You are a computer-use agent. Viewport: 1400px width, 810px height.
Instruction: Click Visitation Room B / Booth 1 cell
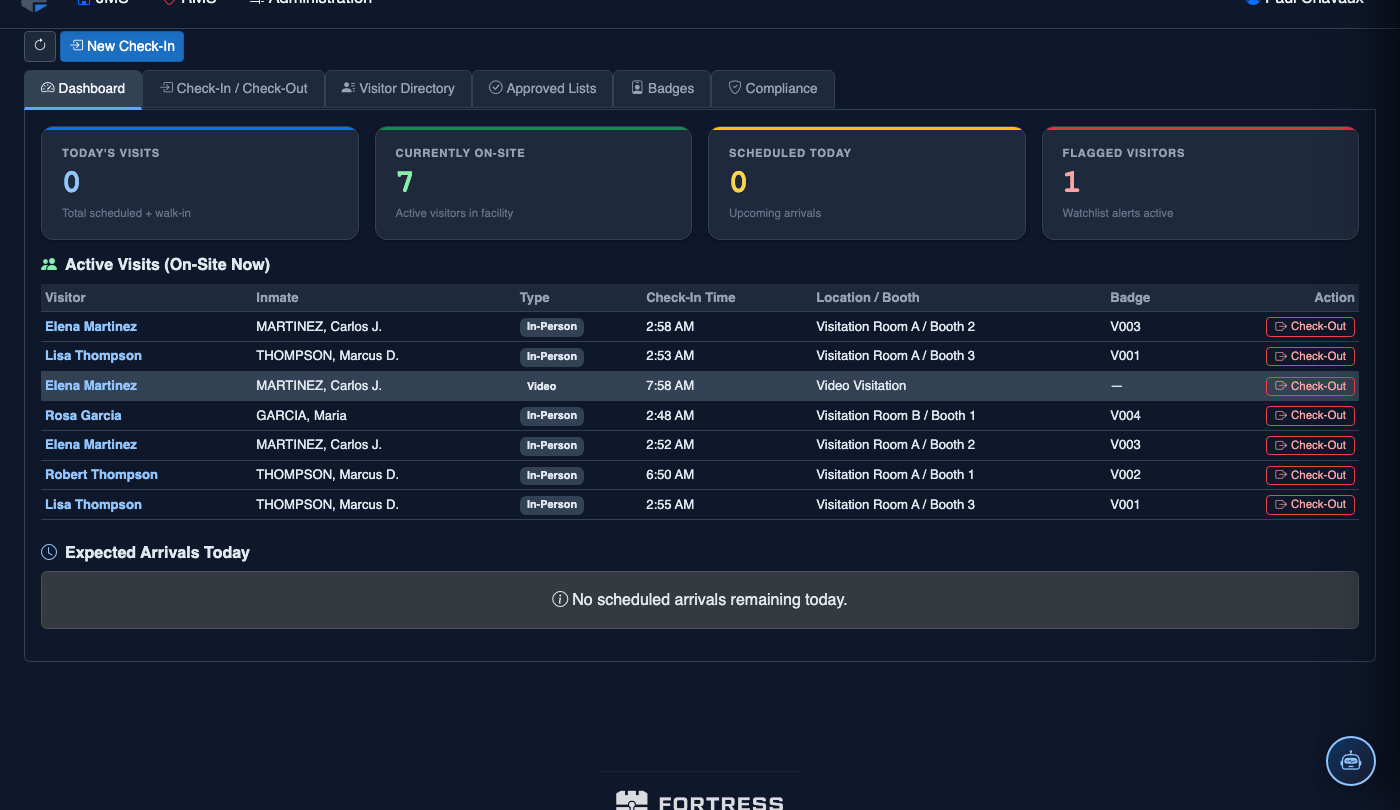[x=896, y=415]
